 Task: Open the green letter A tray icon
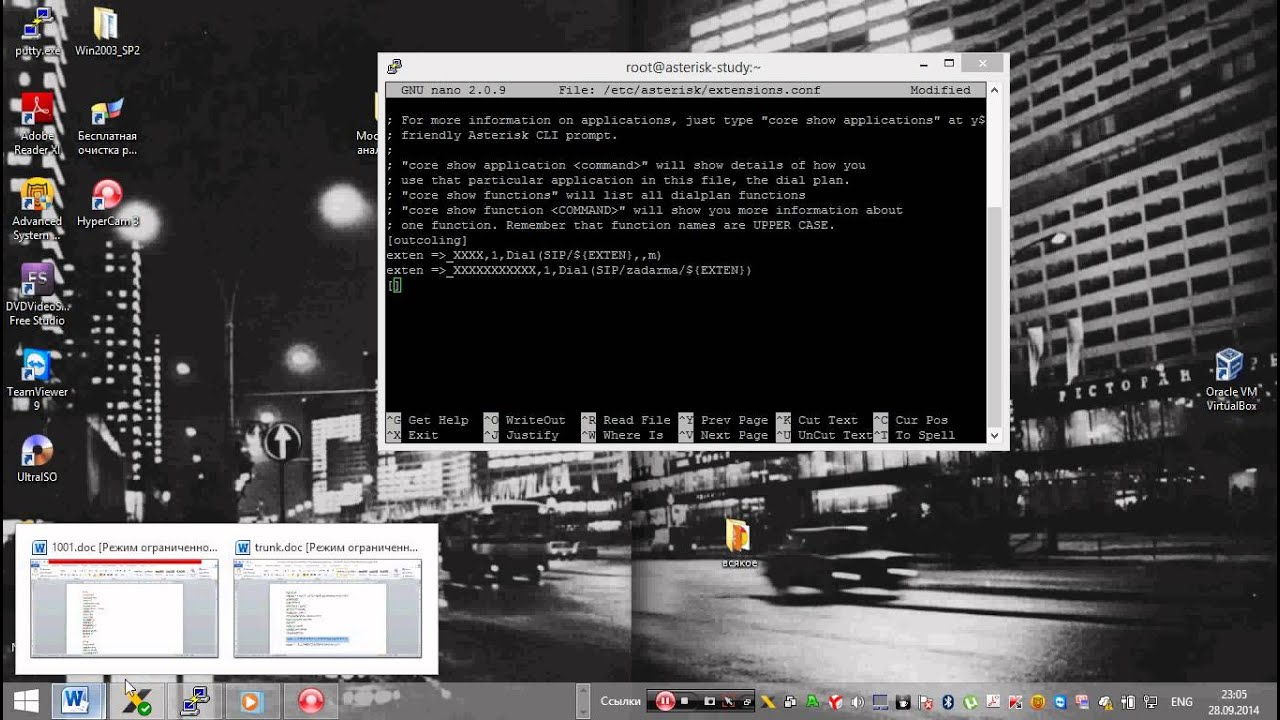pyautogui.click(x=812, y=702)
